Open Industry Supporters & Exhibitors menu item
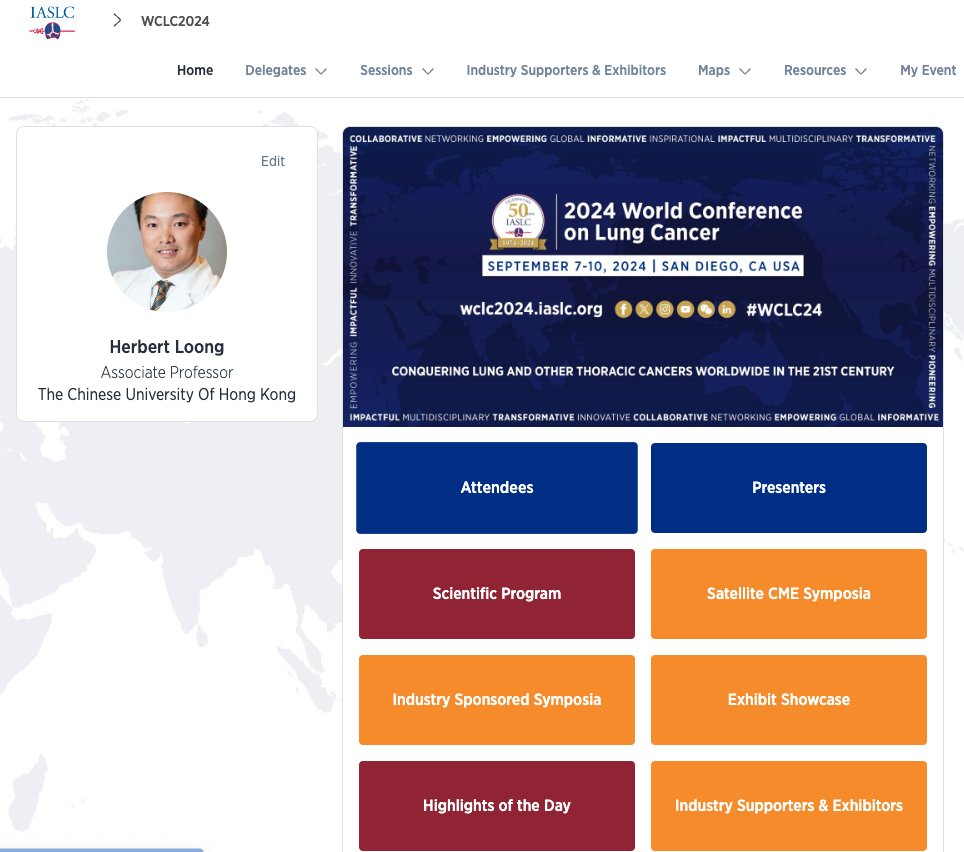The width and height of the screenshot is (964, 852). point(566,70)
